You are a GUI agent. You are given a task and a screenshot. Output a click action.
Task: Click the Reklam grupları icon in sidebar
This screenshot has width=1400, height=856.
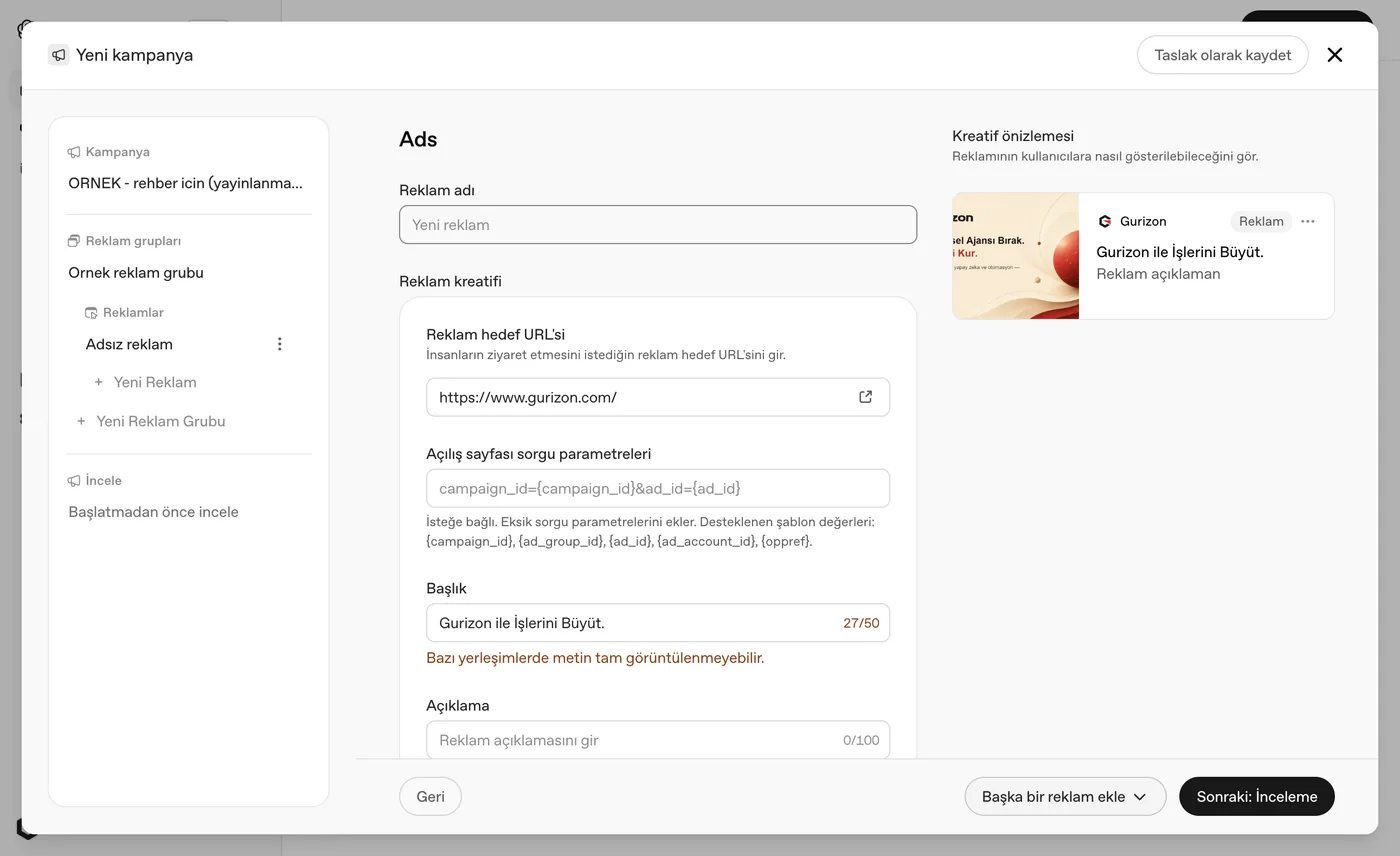point(74,241)
